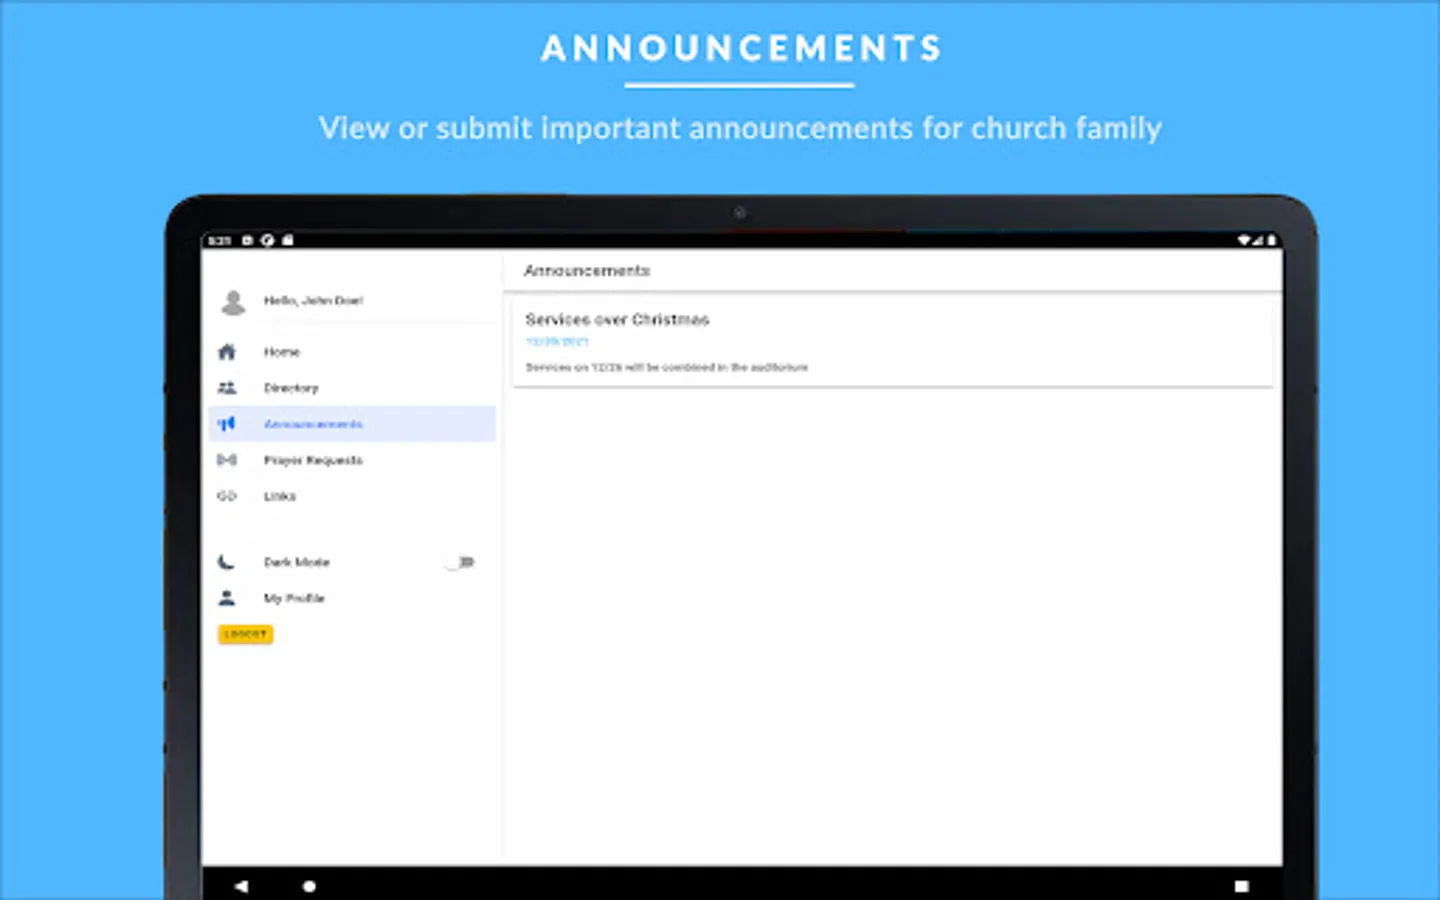Tap the Android back navigation button
This screenshot has width=1440, height=900.
(x=241, y=886)
